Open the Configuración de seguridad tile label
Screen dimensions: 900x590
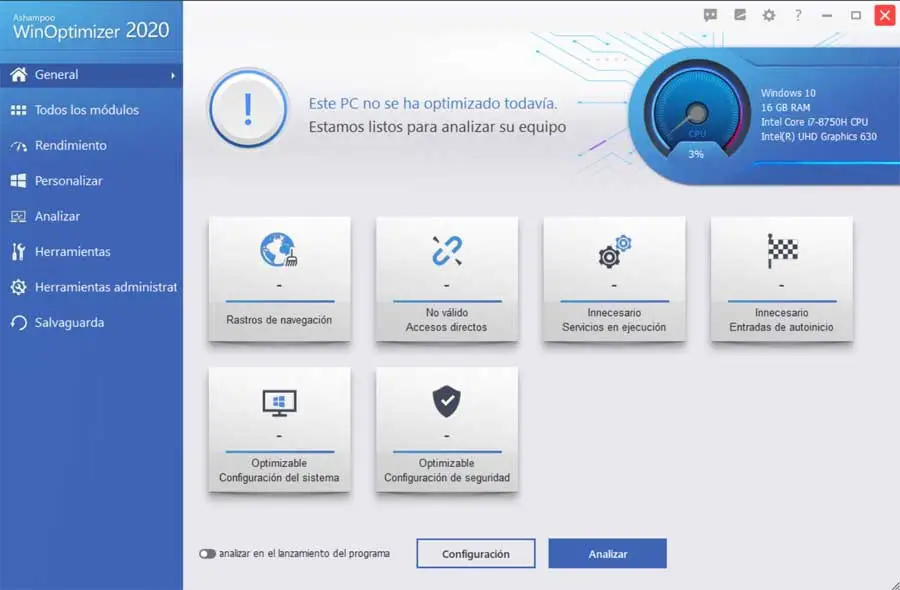click(447, 478)
